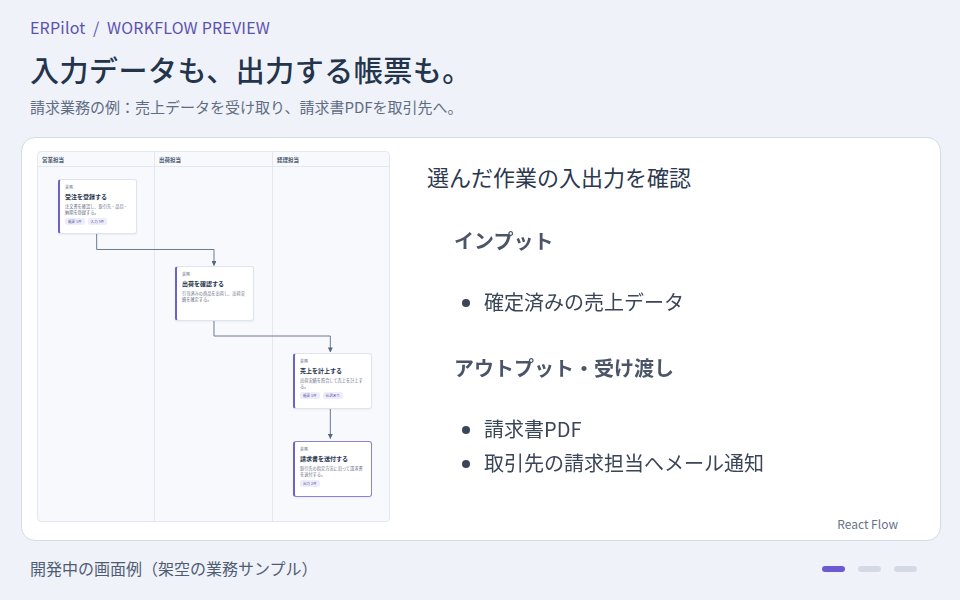960x600 pixels.
Task: Click the tag in 請求書を送付する node
Action: (x=310, y=484)
